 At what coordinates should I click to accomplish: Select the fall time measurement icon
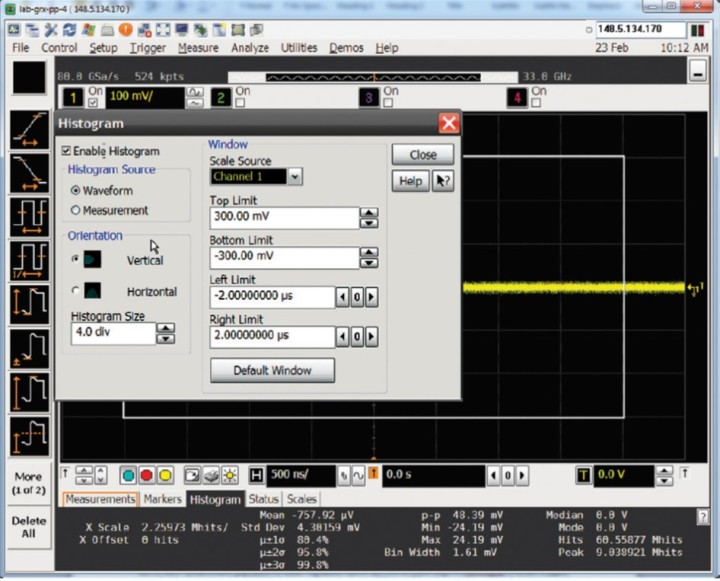coord(29,173)
